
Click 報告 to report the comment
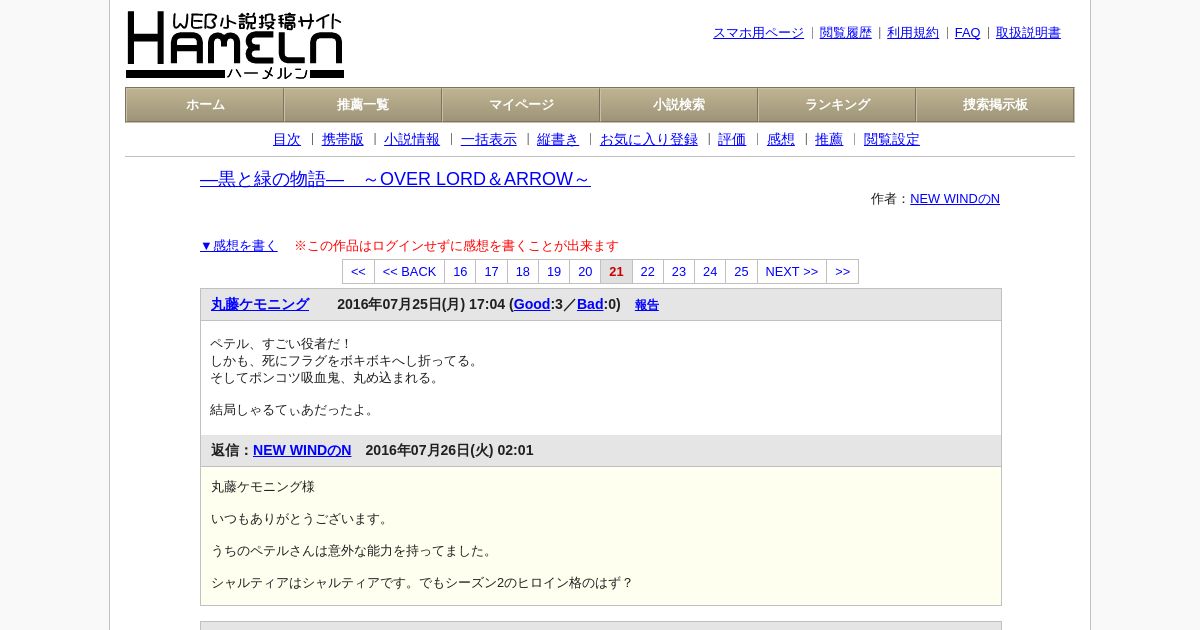click(x=647, y=305)
